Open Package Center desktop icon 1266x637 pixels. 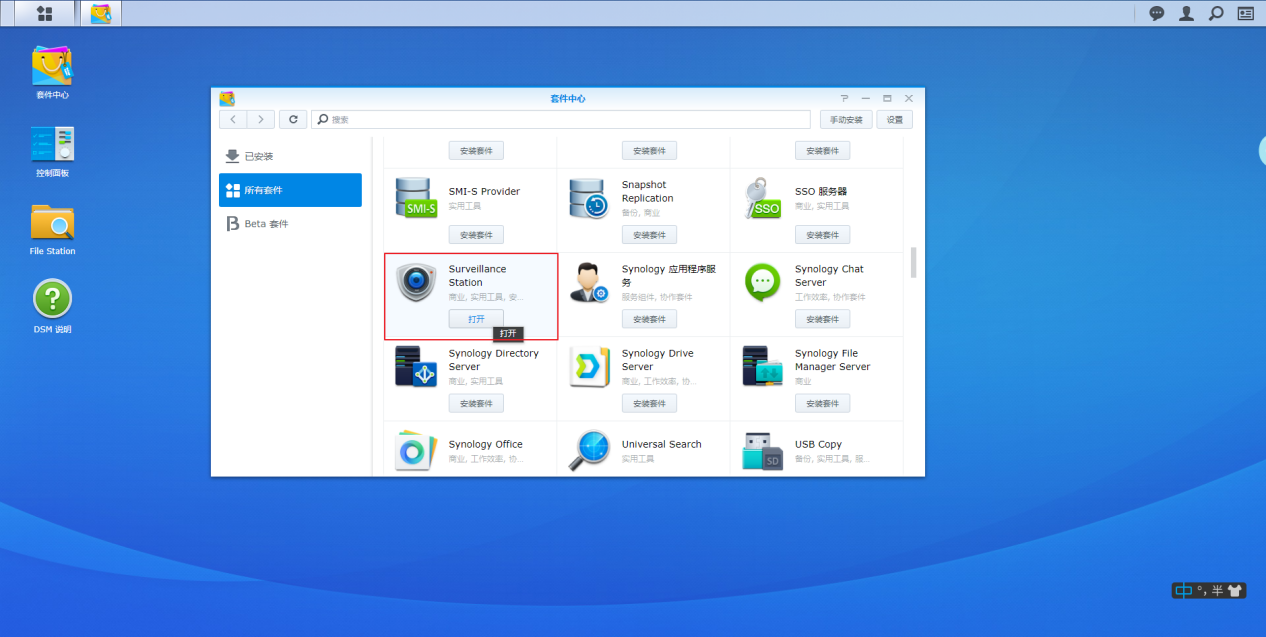[52, 67]
